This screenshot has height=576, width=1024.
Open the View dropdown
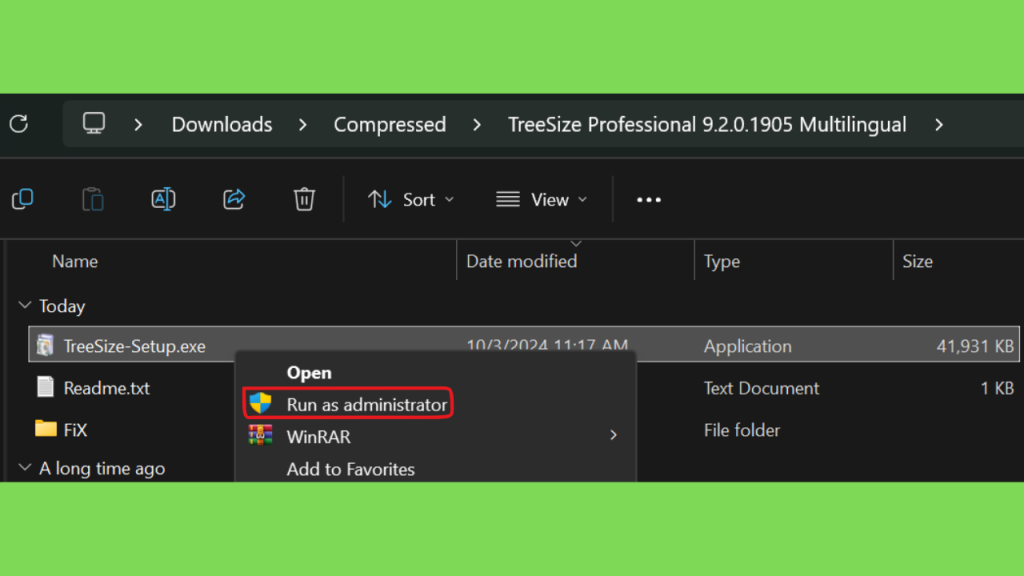point(541,199)
